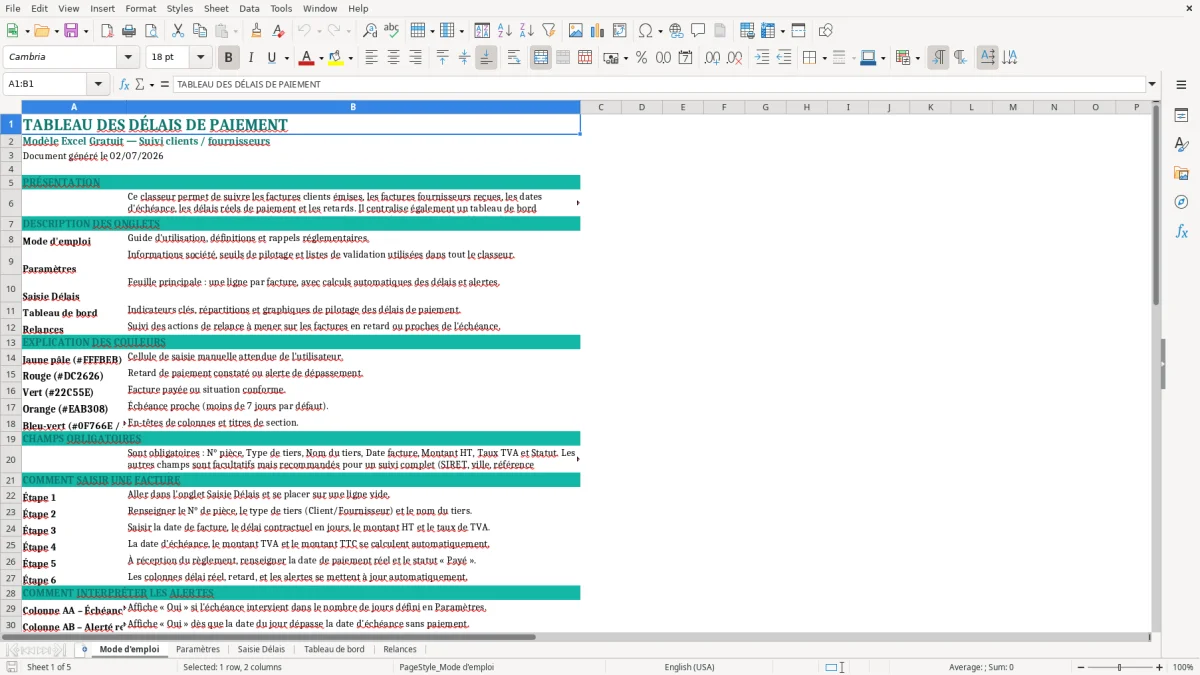Click the Insert Special Character omega icon
Image resolution: width=1200 pixels, height=675 pixels.
click(645, 31)
